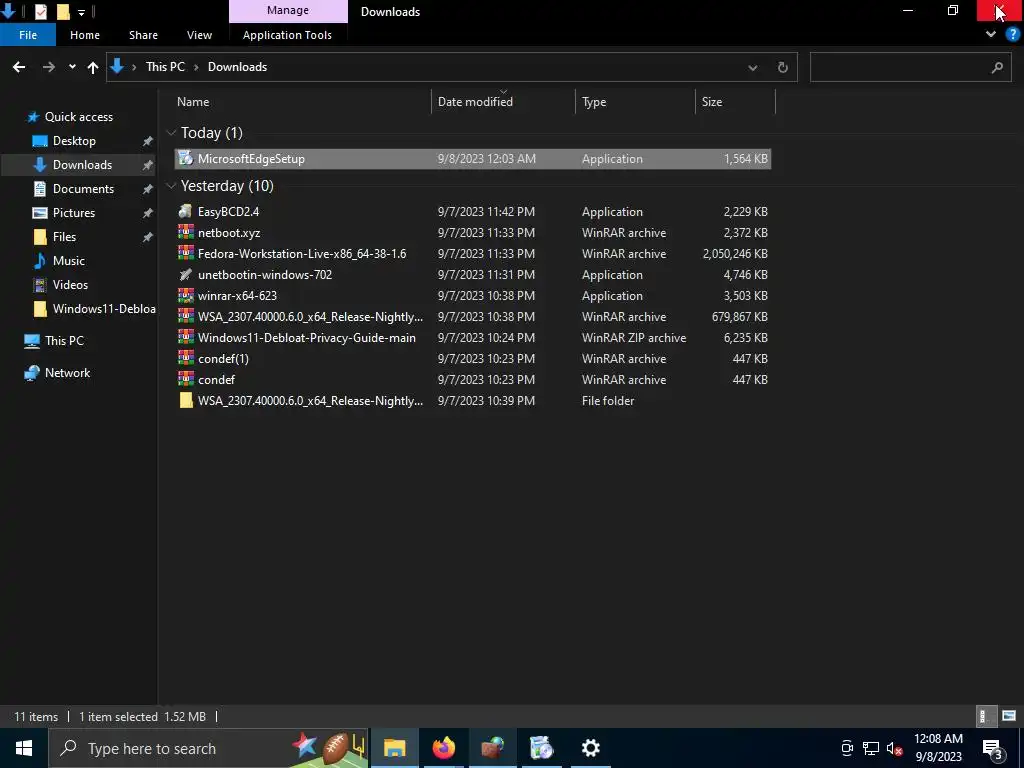Select the EasyBCD2.4 application icon
This screenshot has height=768, width=1024.
[x=185, y=211]
